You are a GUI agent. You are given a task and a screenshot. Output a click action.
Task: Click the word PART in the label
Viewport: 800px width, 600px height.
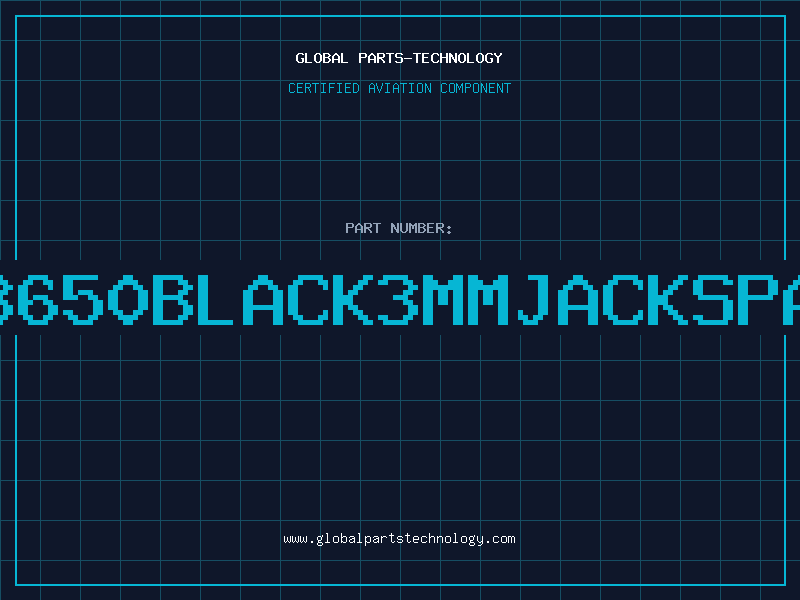click(363, 228)
